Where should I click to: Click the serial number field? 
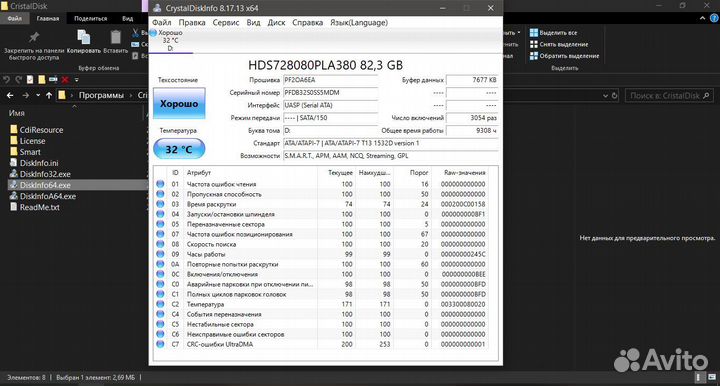pos(330,93)
